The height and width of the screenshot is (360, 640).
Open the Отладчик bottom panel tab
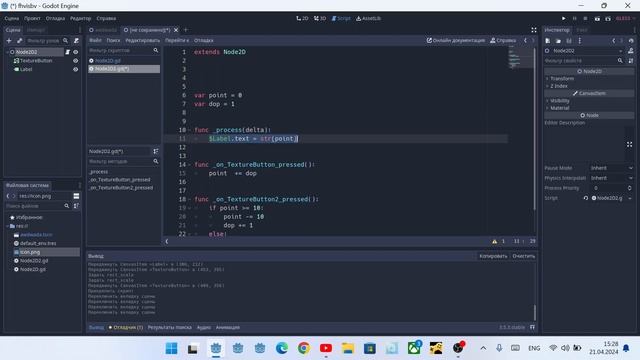pos(126,327)
